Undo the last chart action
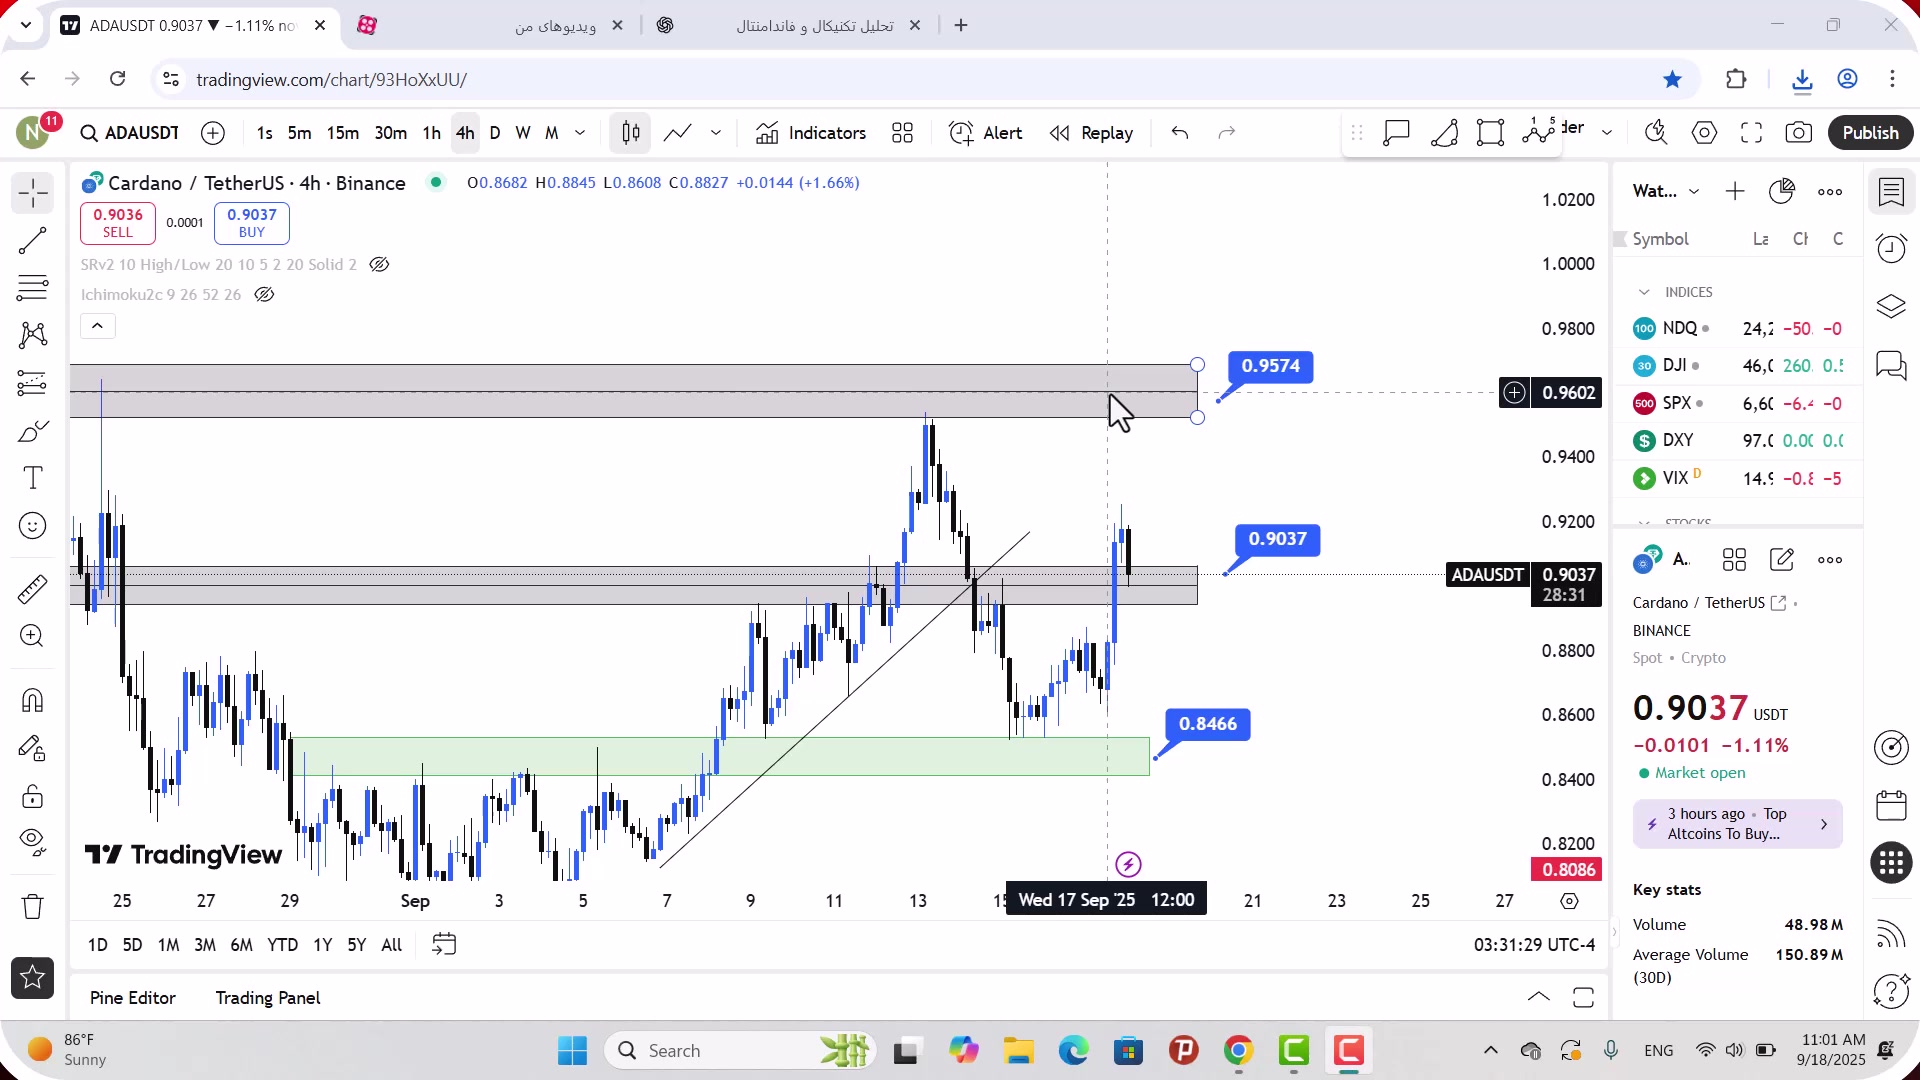 tap(1180, 133)
